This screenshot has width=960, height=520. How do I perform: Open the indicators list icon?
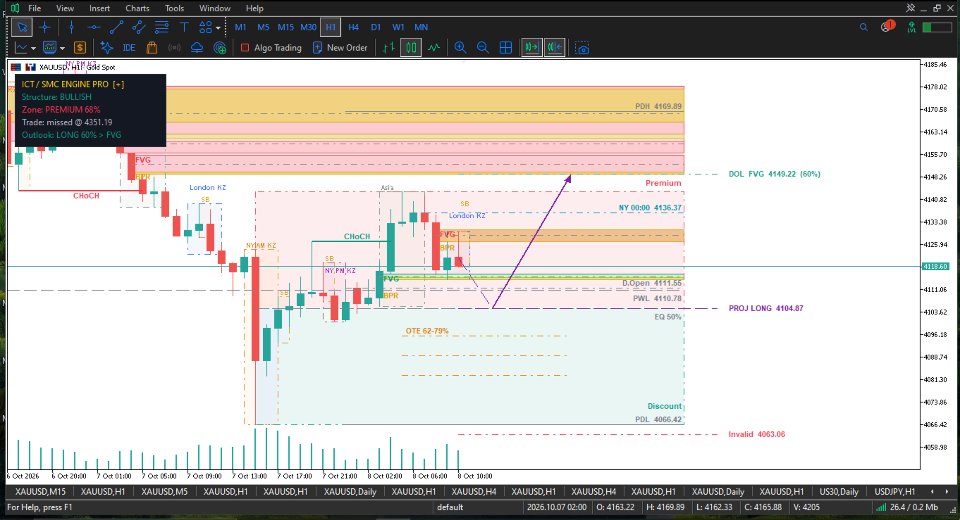(50, 48)
